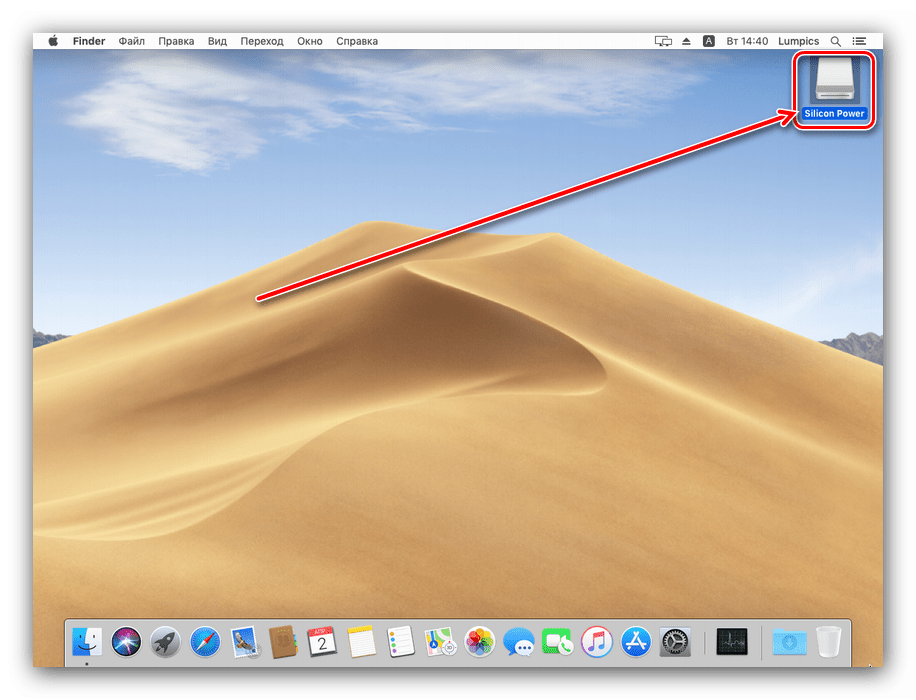916x700 pixels.
Task: Click the eject icon in menu bar
Action: pyautogui.click(x=687, y=41)
